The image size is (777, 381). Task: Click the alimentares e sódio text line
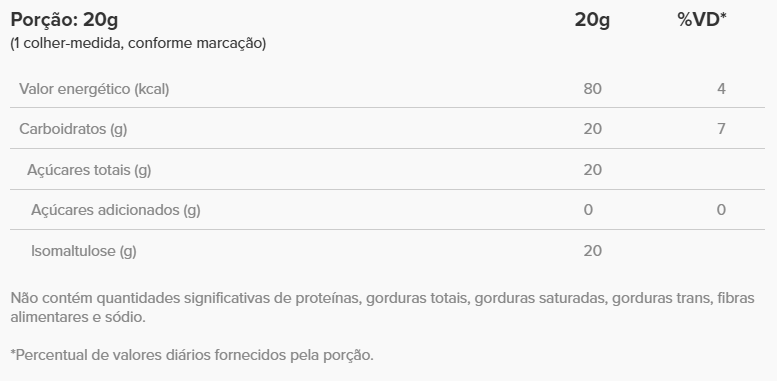click(x=78, y=317)
